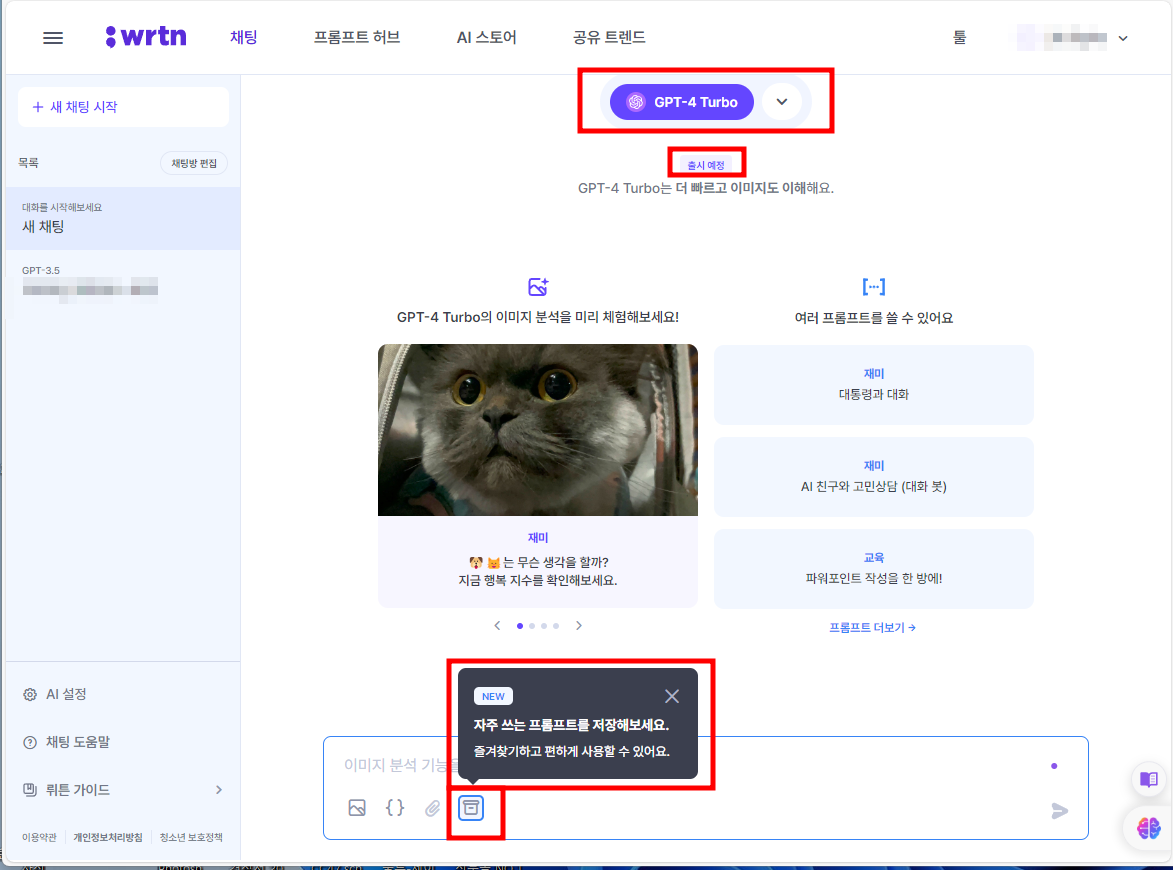The height and width of the screenshot is (870, 1173).
Task: Open 채팅 도움말 help
Action: (66, 742)
